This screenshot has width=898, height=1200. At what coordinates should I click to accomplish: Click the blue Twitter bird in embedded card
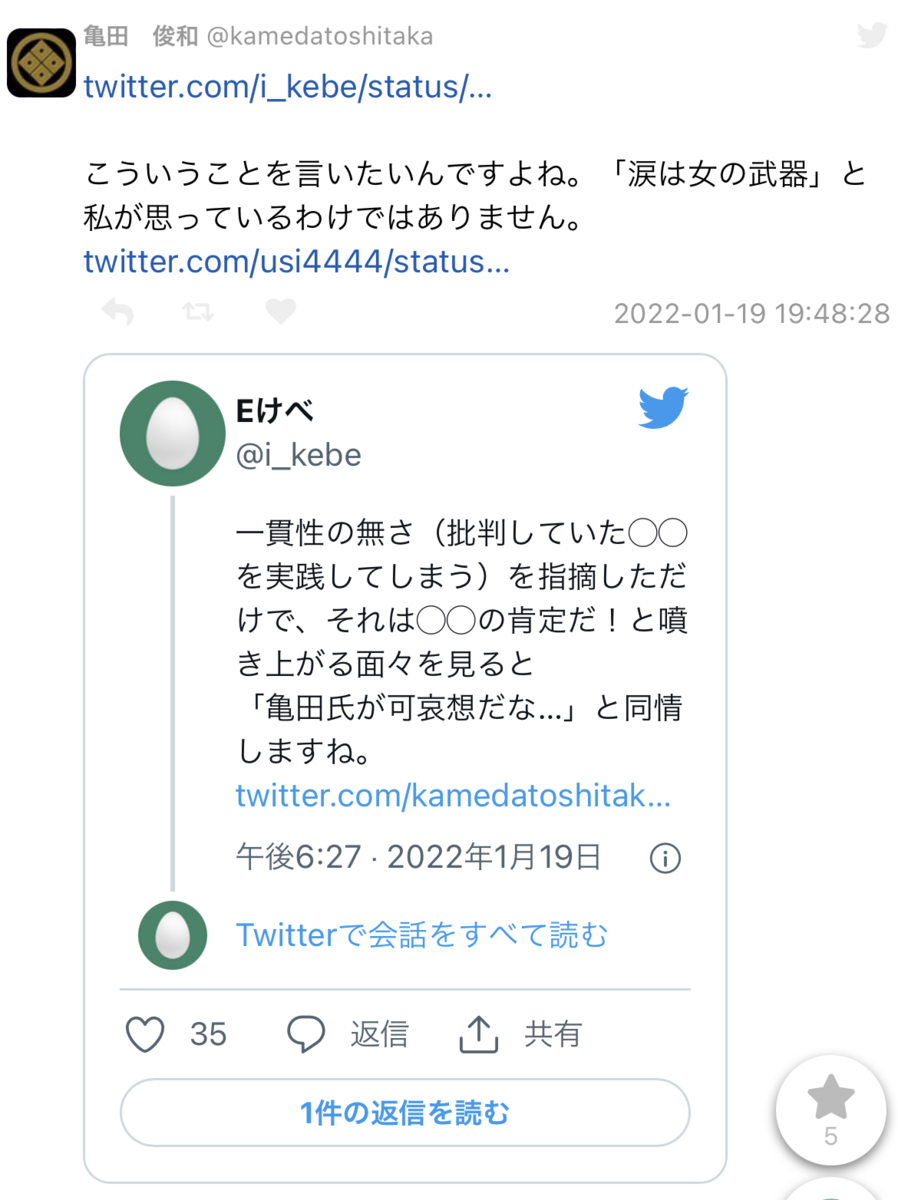point(663,407)
